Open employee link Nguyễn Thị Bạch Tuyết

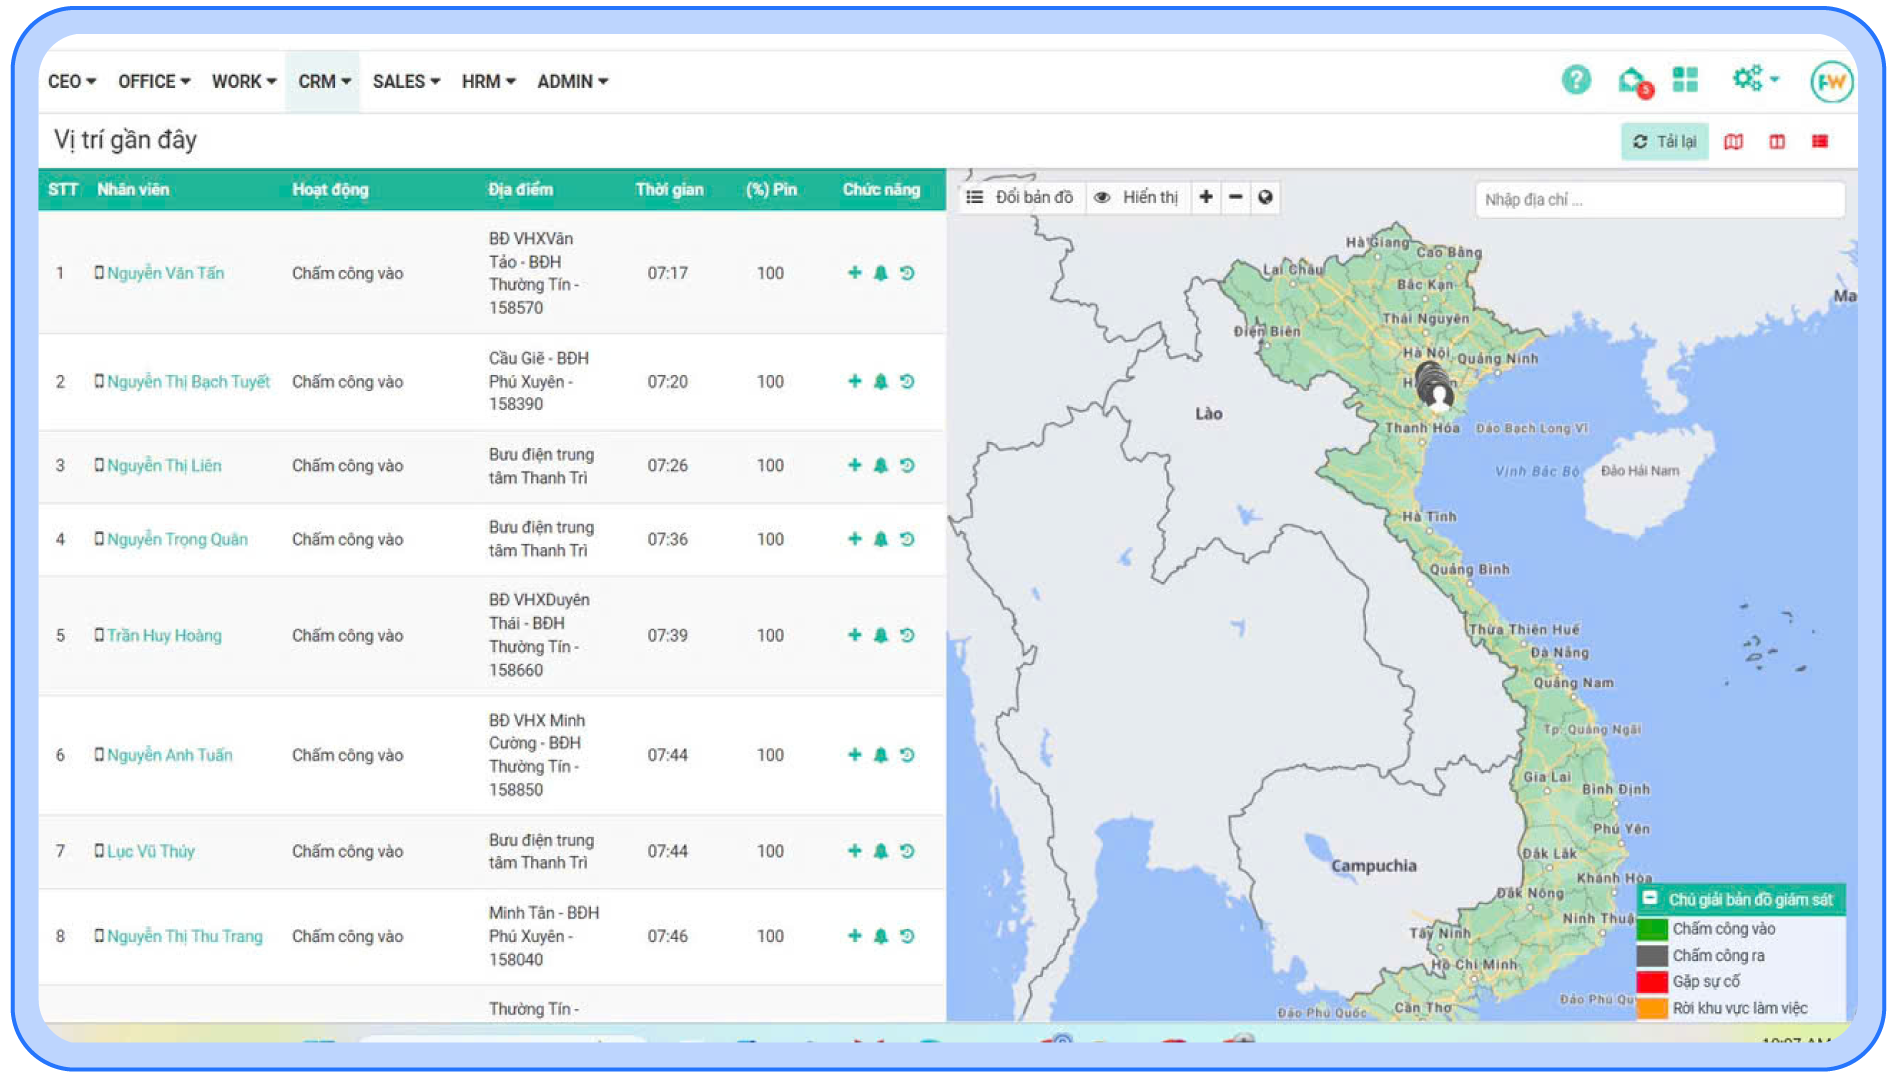pos(188,382)
